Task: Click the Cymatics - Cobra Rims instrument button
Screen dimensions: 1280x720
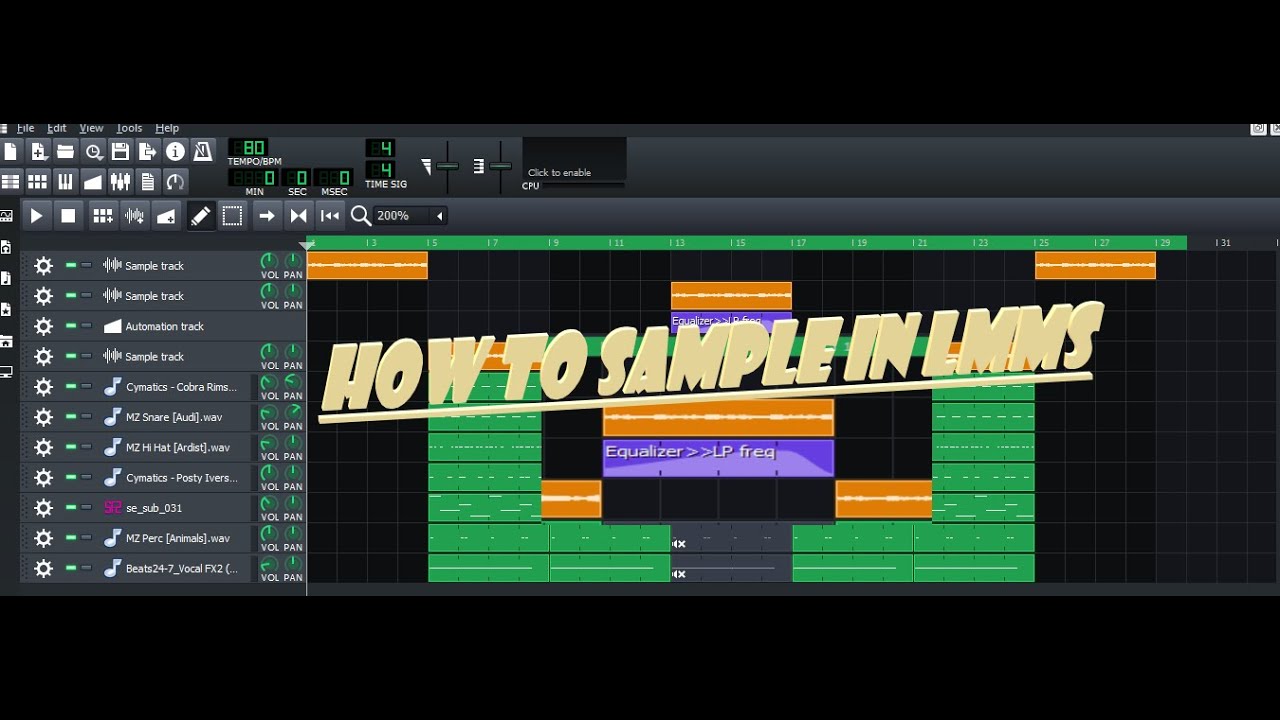Action: pyautogui.click(x=174, y=386)
